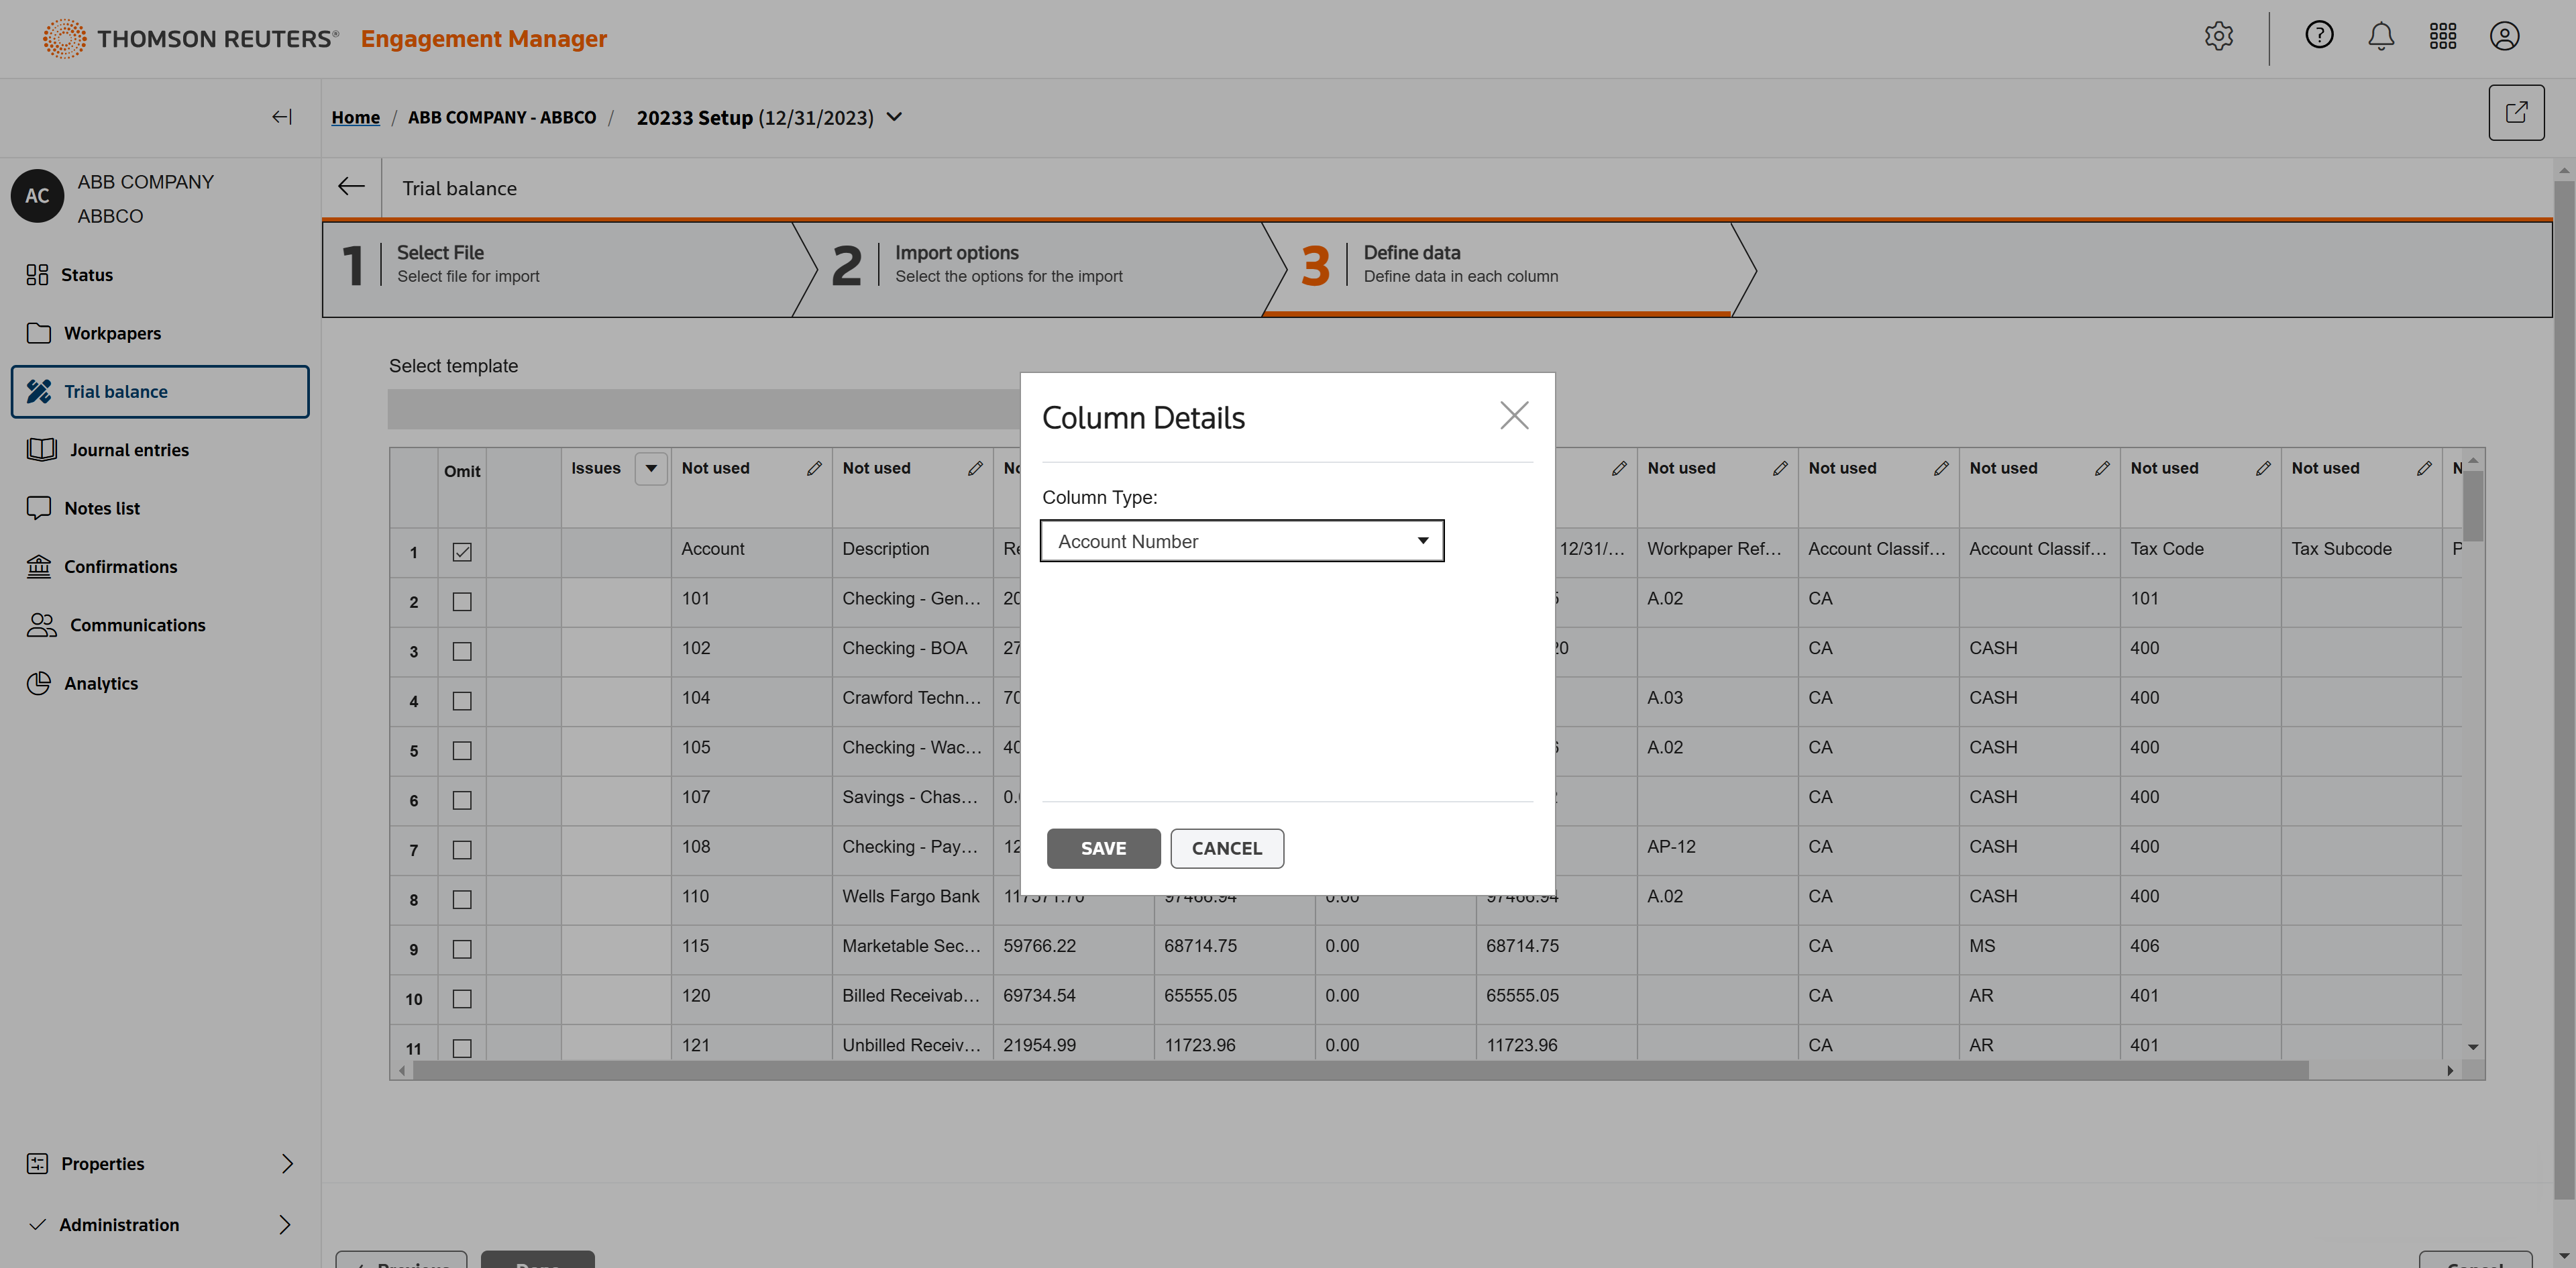The height and width of the screenshot is (1268, 2576).
Task: Open Journal entries in sidebar
Action: (128, 450)
